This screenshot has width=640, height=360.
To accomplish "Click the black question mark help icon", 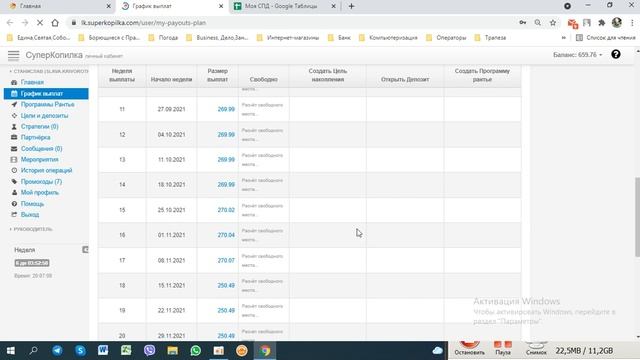I will 616,54.
